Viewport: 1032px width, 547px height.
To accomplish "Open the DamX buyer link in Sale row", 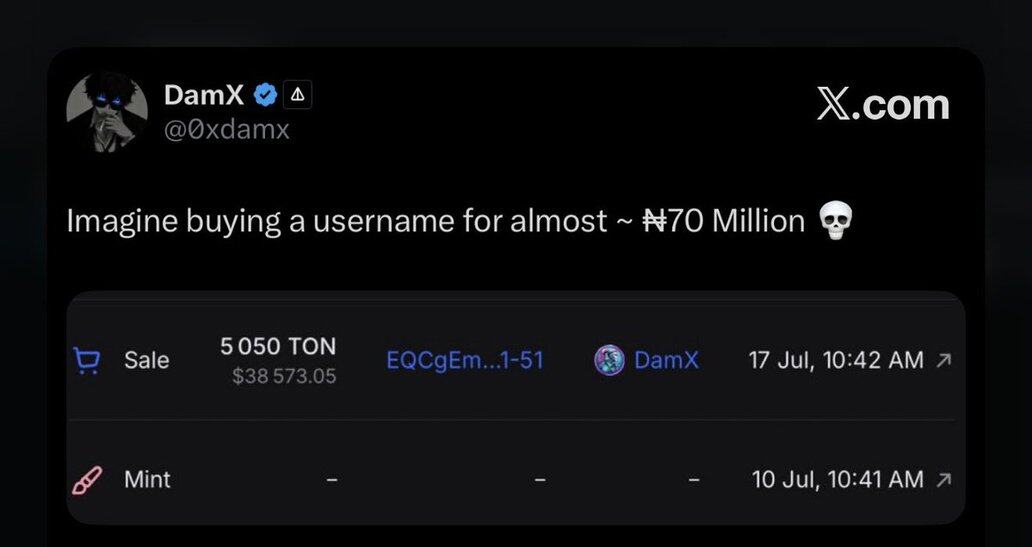I will (666, 360).
